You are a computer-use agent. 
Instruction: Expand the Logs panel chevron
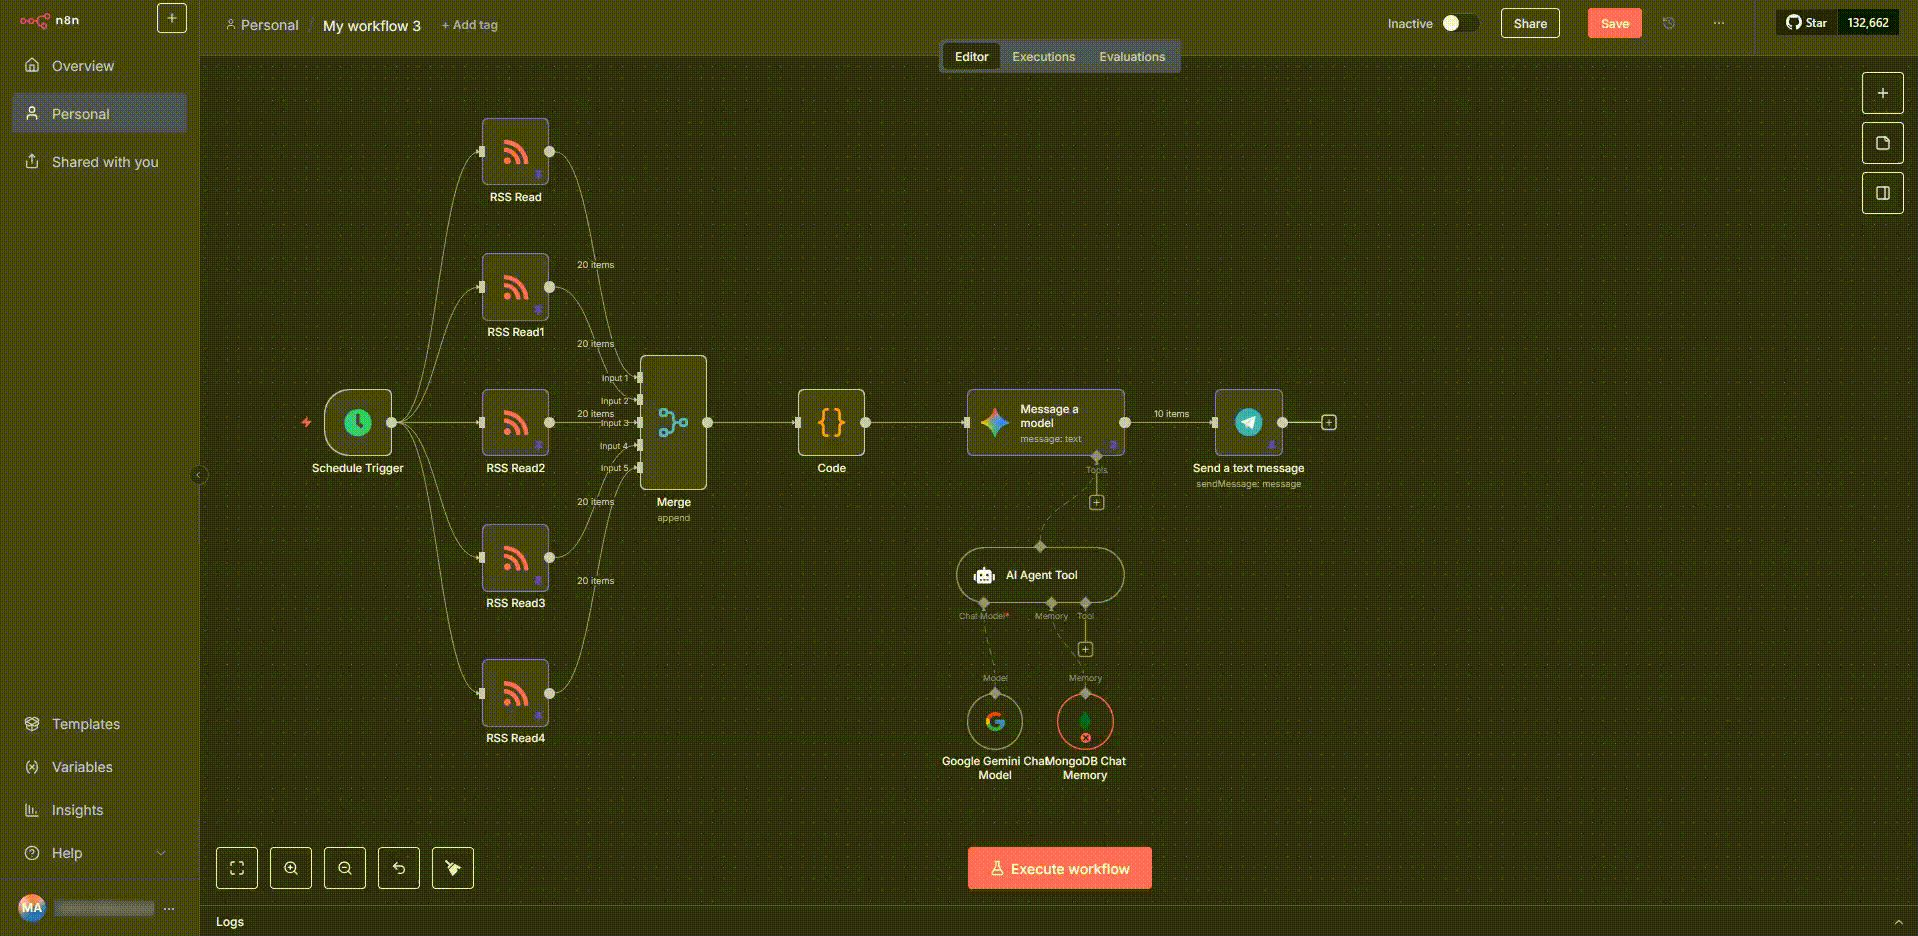tap(1898, 922)
